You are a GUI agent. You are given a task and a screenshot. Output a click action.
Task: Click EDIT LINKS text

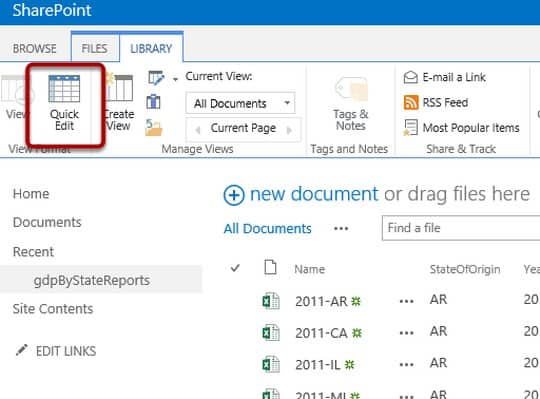pyautogui.click(x=66, y=351)
